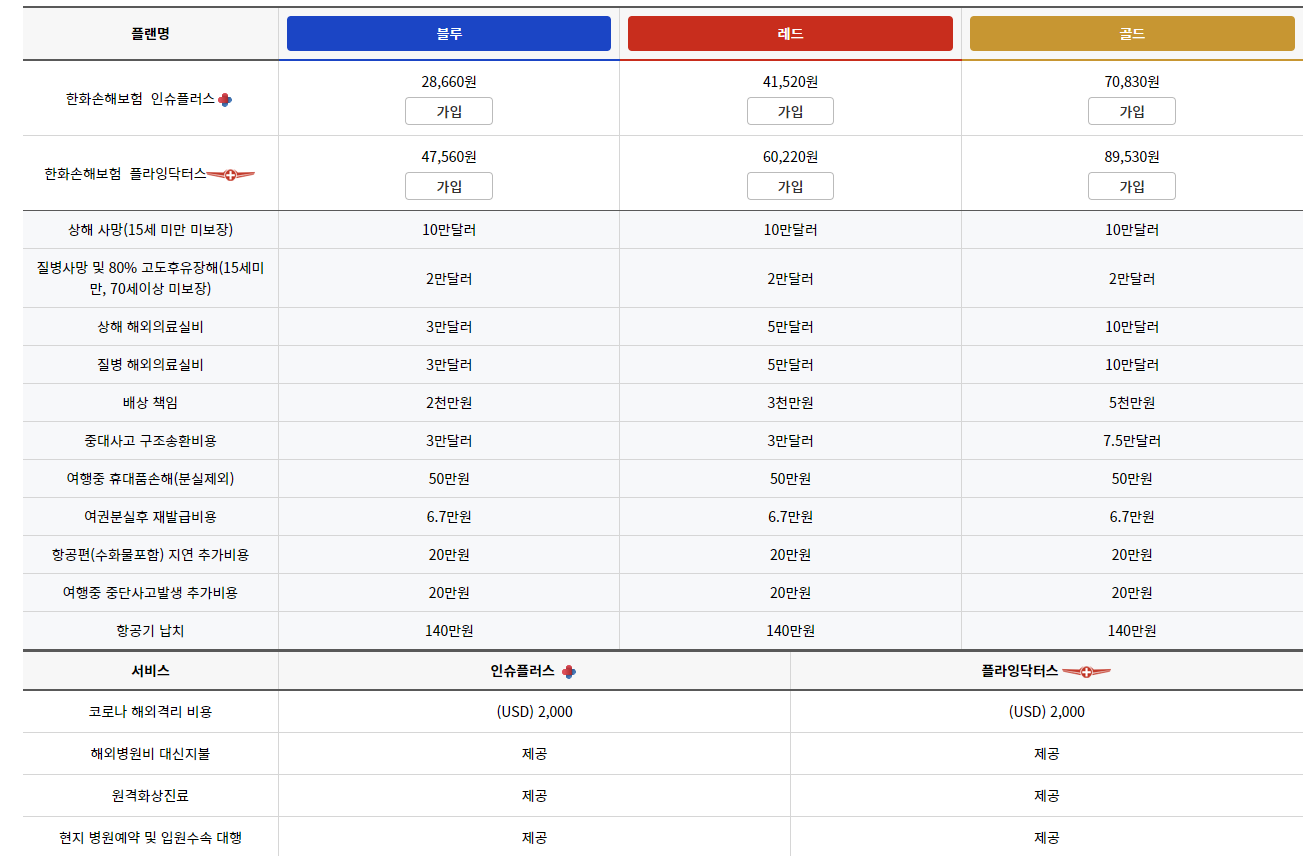
Task: Click (USD) 2,000 under 플라잉닥터스 column
Action: [x=1046, y=712]
